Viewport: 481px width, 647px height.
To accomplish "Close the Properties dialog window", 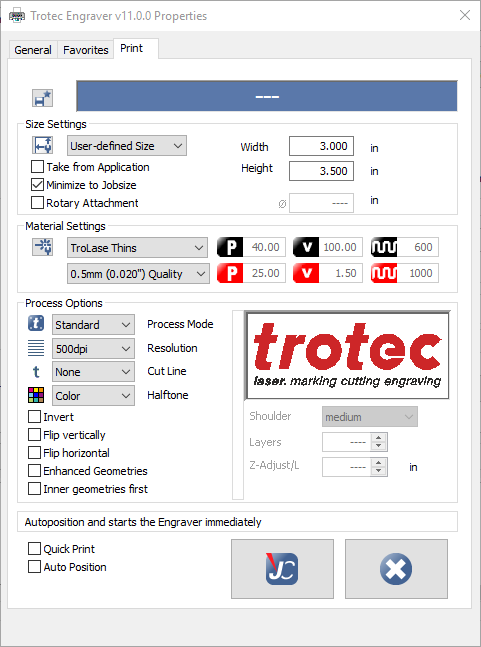I will (465, 15).
